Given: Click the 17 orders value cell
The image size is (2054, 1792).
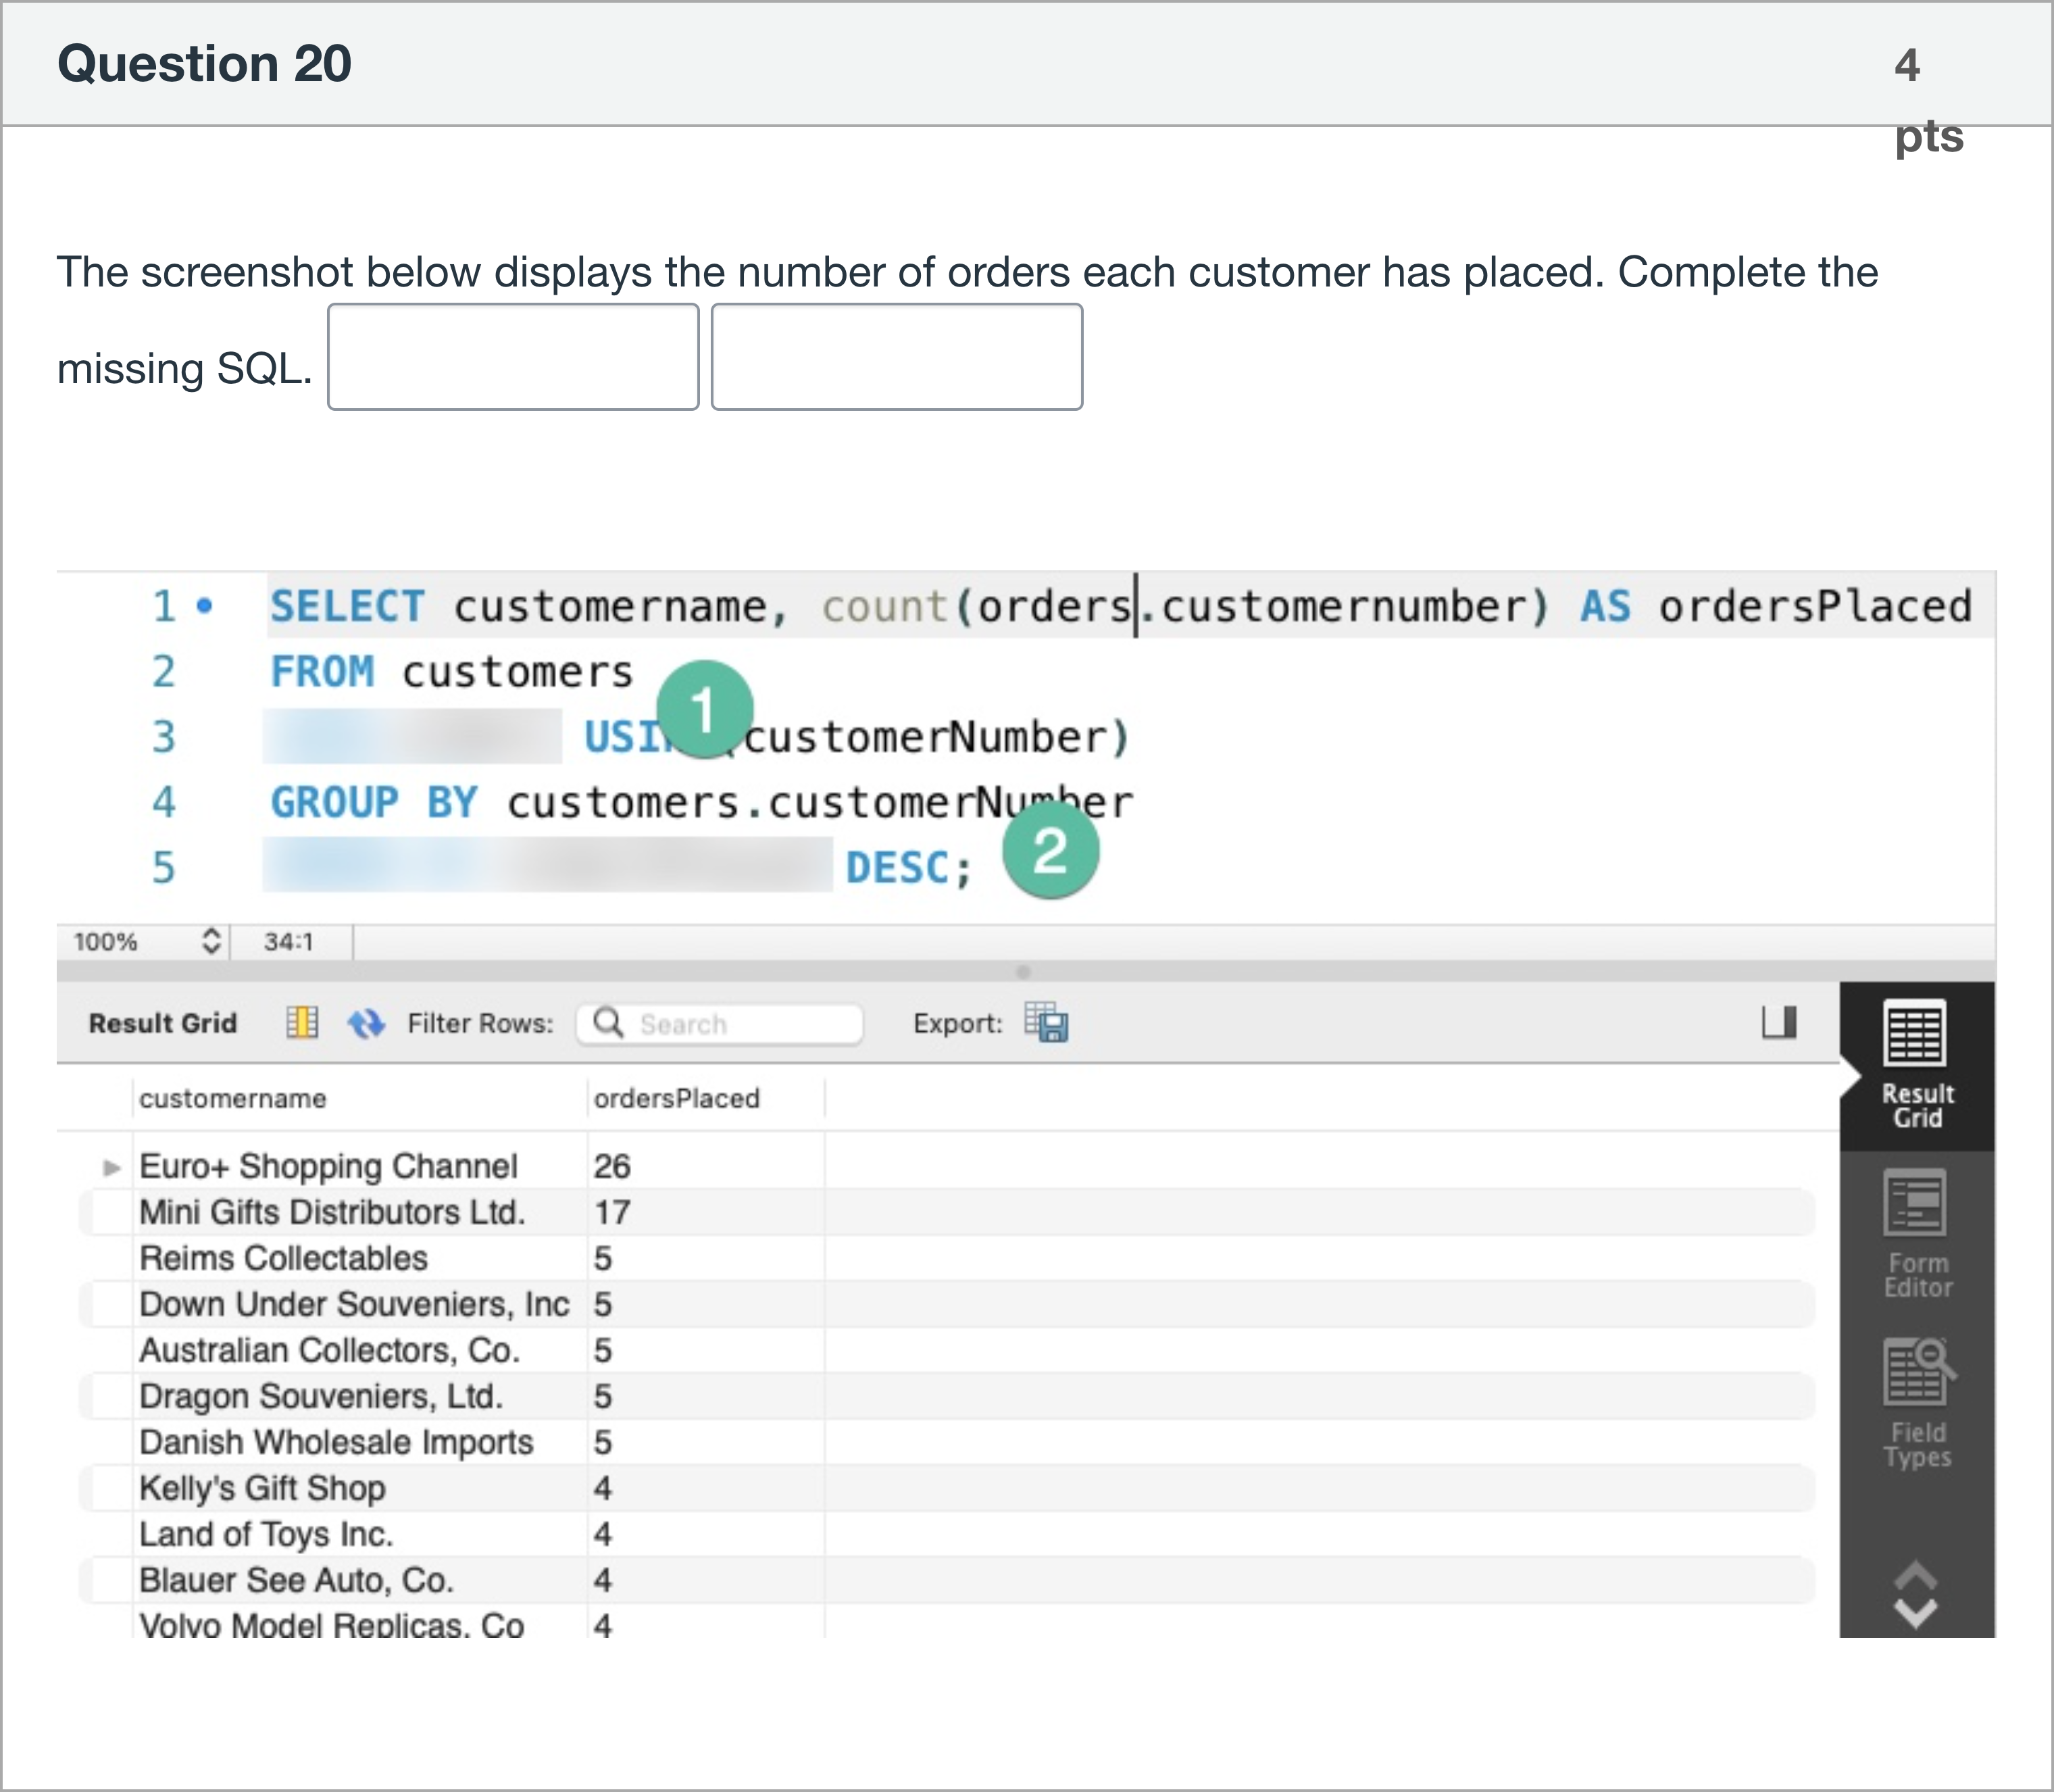Looking at the screenshot, I should 706,1212.
